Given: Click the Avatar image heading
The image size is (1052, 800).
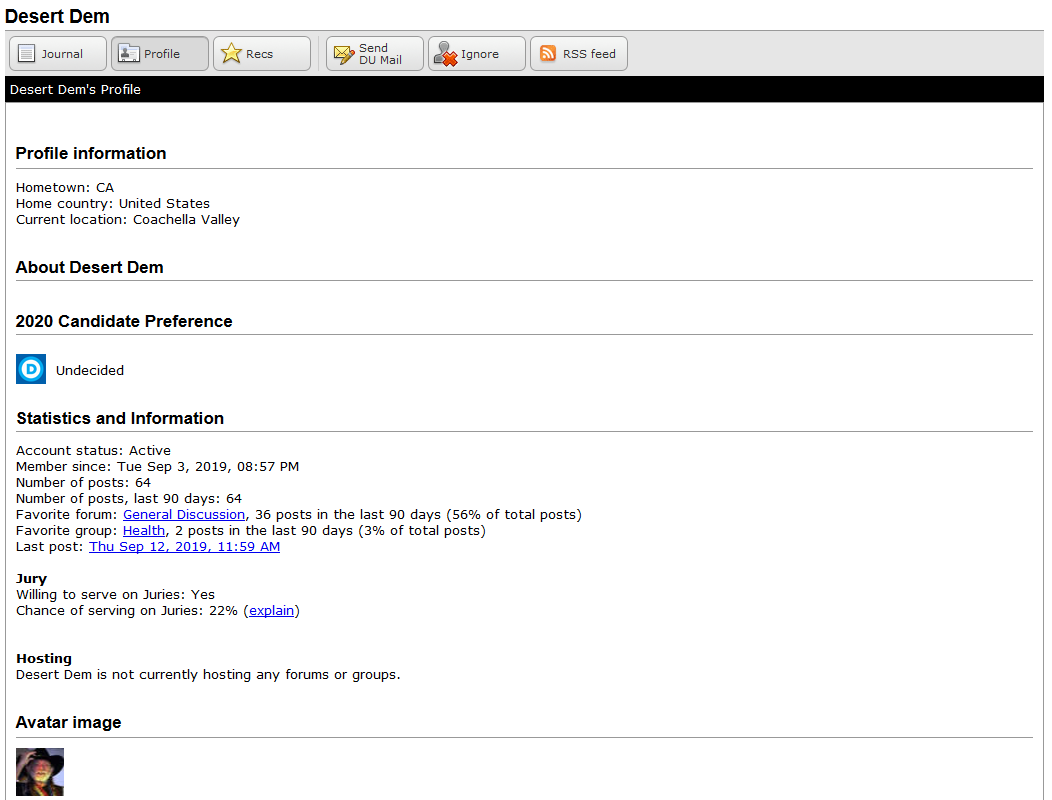Looking at the screenshot, I should (68, 722).
